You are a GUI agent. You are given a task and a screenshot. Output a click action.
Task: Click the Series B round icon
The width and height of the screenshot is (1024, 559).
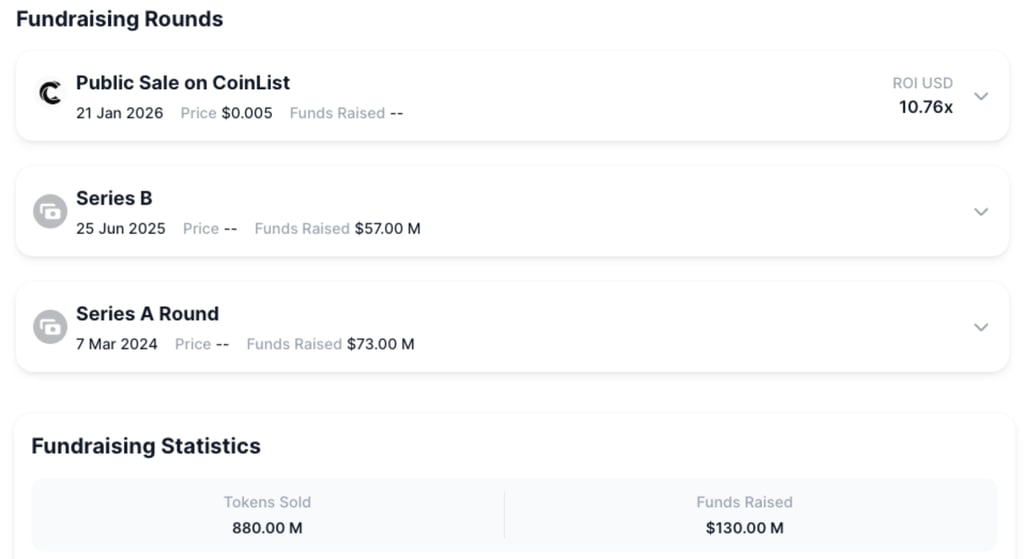pos(50,212)
